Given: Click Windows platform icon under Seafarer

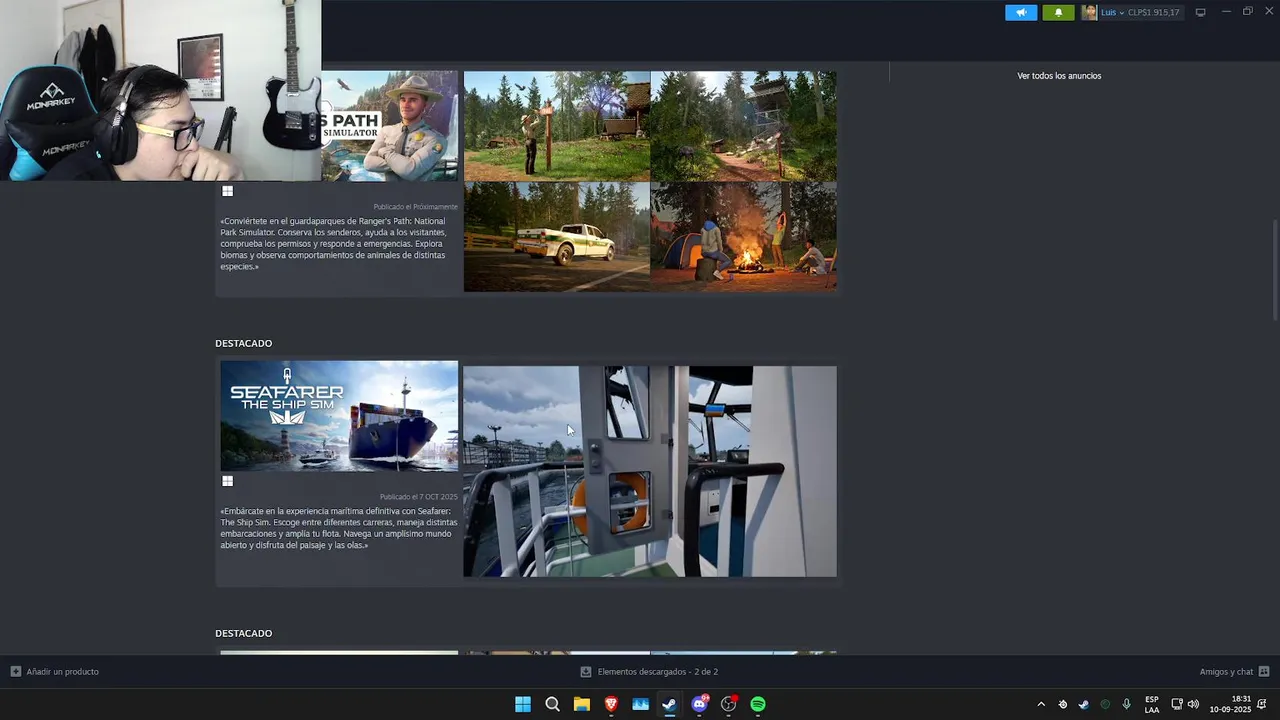Looking at the screenshot, I should (227, 481).
